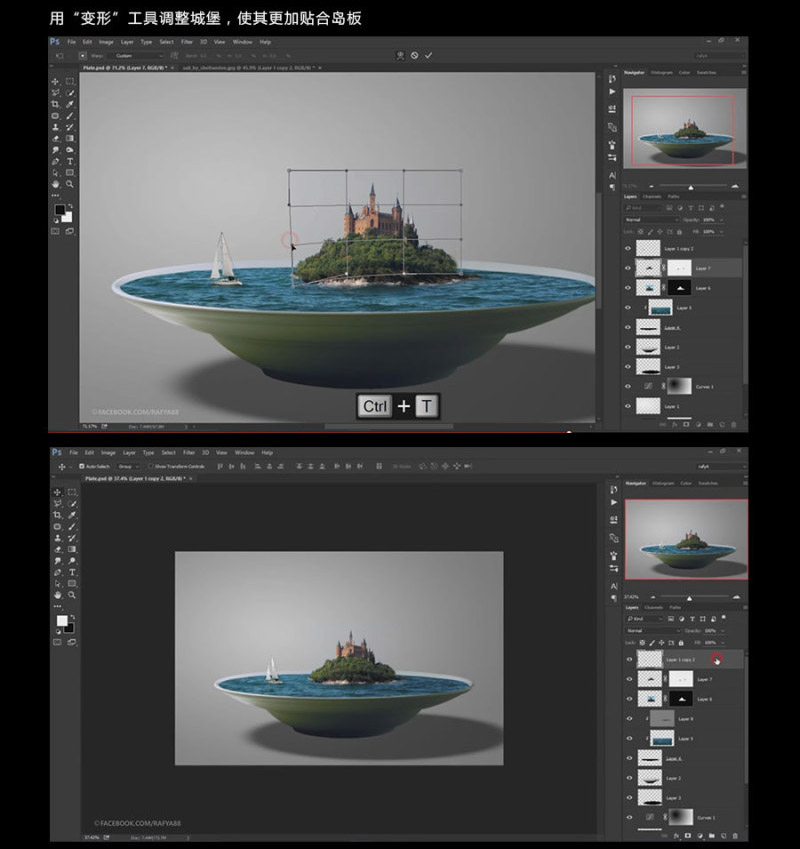Open the Image menu in top window

tap(106, 42)
